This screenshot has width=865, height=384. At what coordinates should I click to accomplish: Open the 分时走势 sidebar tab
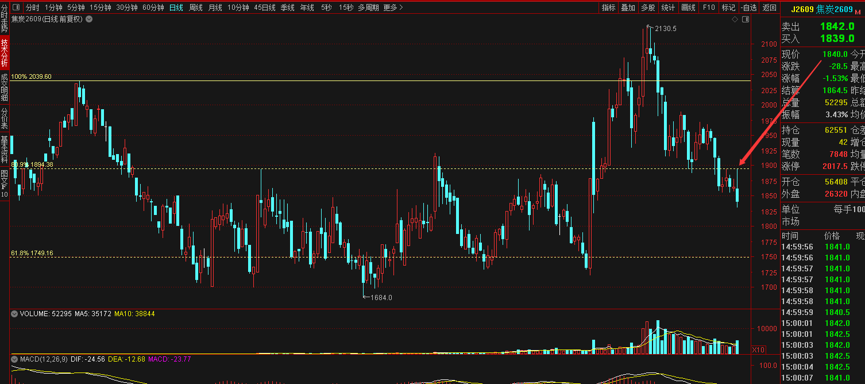click(4, 19)
